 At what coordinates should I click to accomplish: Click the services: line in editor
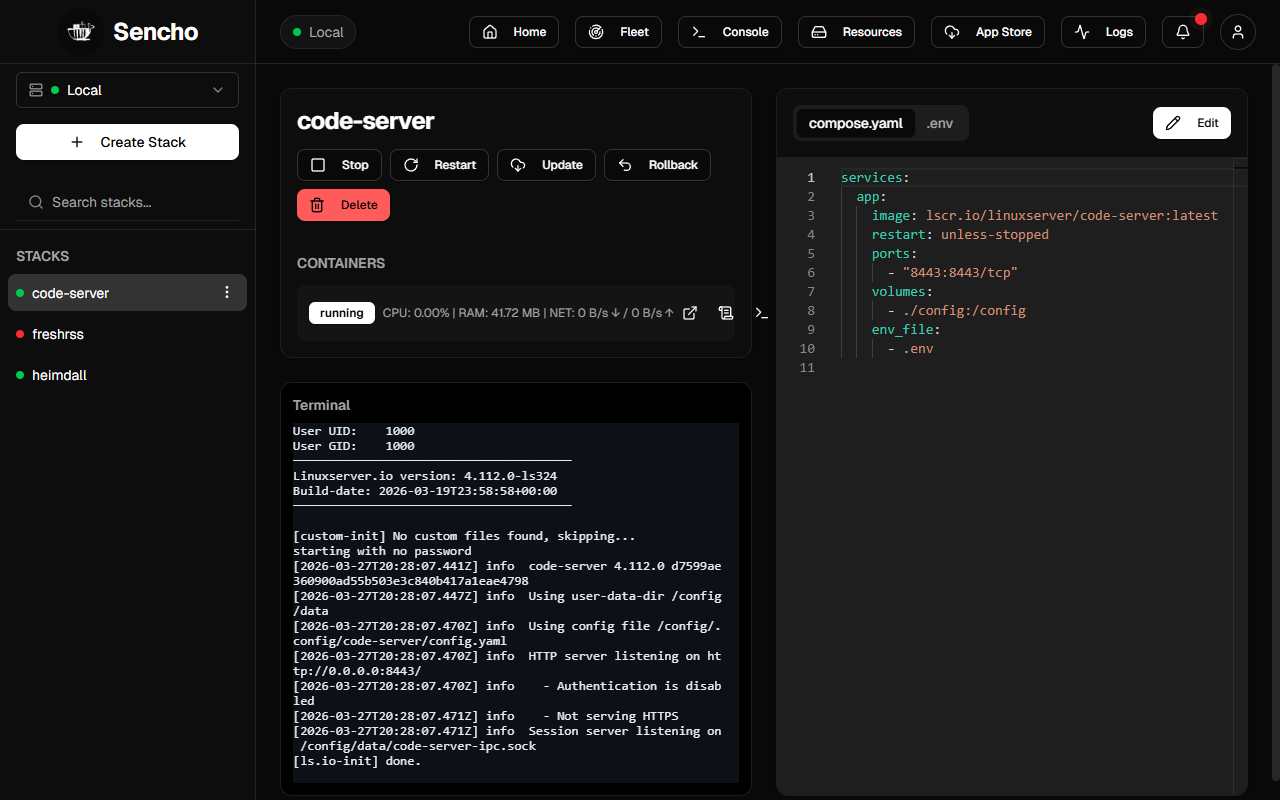tap(875, 178)
